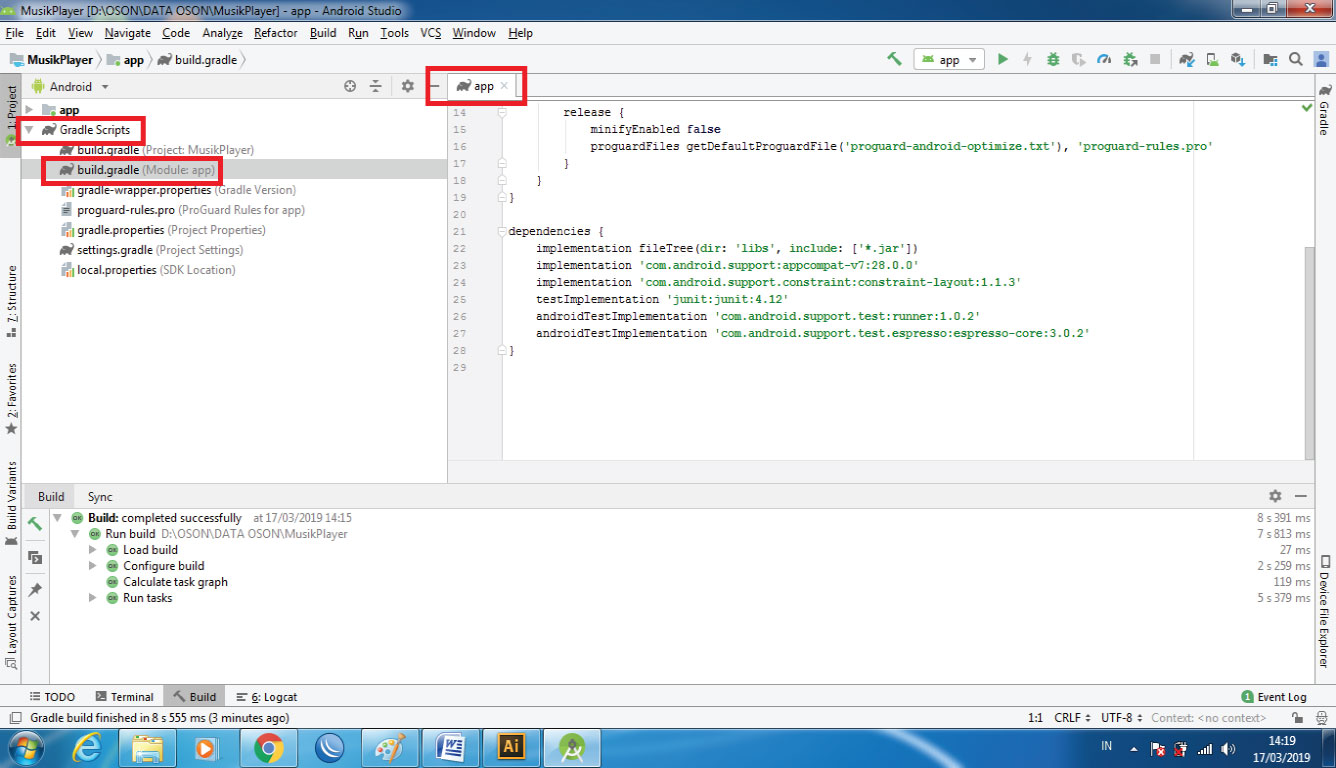Image resolution: width=1336 pixels, height=768 pixels.
Task: Minimize the Build panel with minus icon
Action: click(1301, 496)
